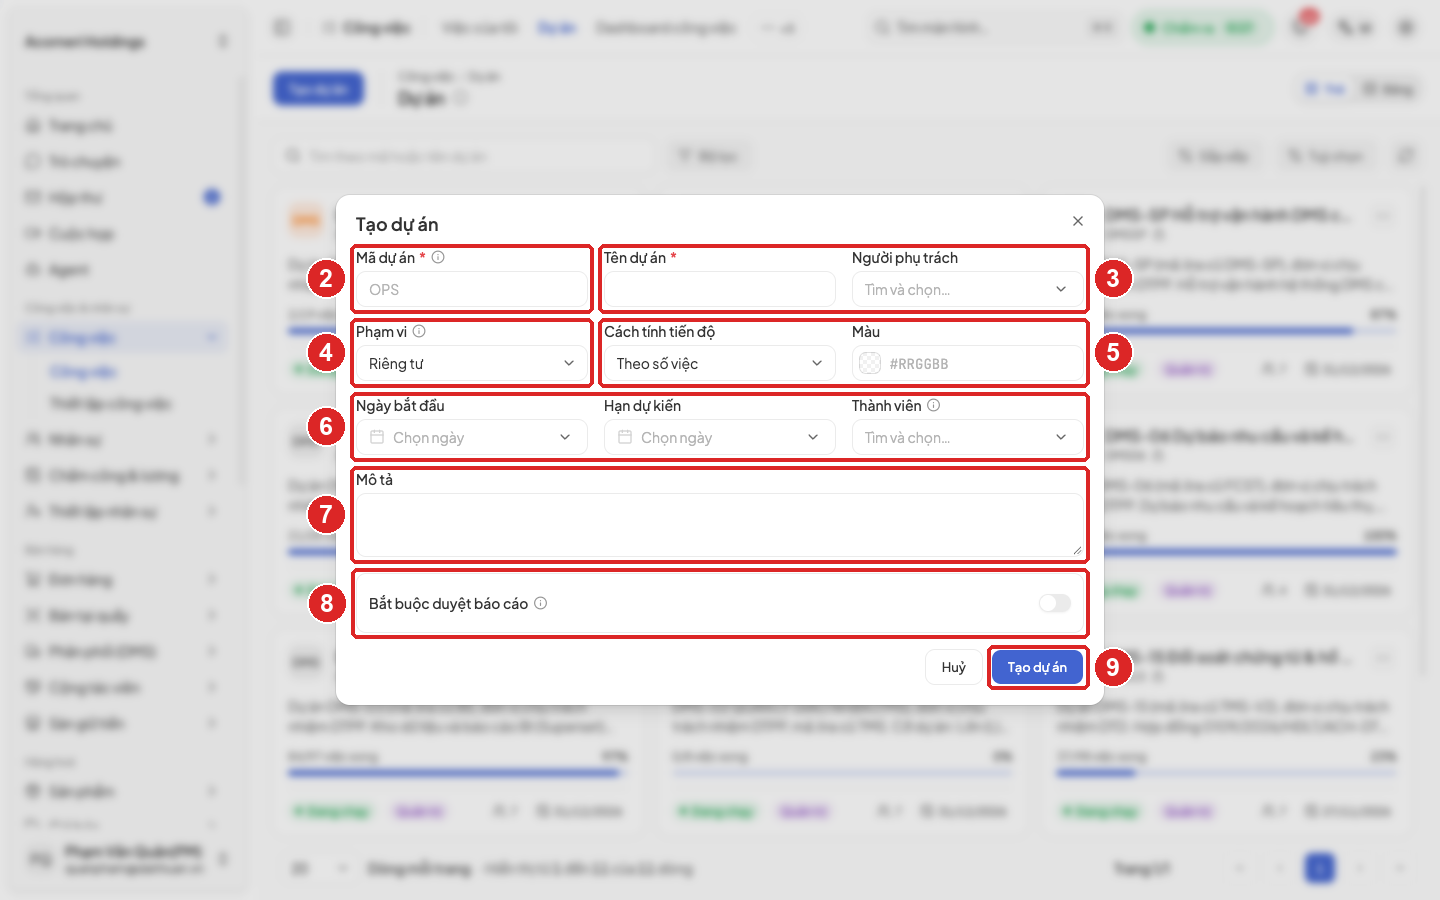1440x900 pixels.
Task: Click the info icon next to Mã dự án
Action: pyautogui.click(x=438, y=257)
